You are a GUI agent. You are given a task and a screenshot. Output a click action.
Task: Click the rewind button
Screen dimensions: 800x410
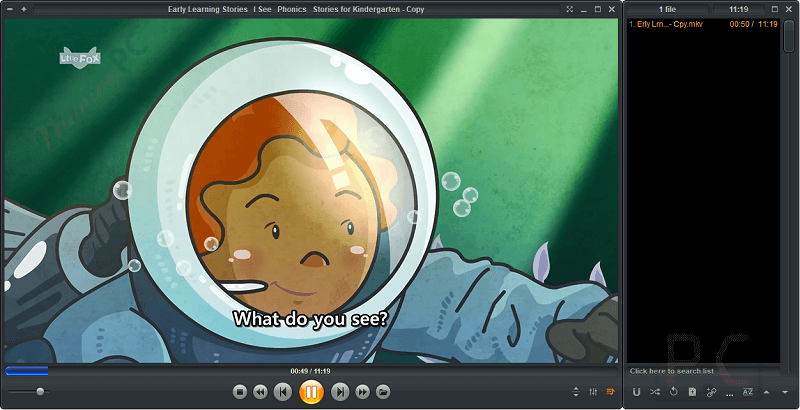point(260,392)
